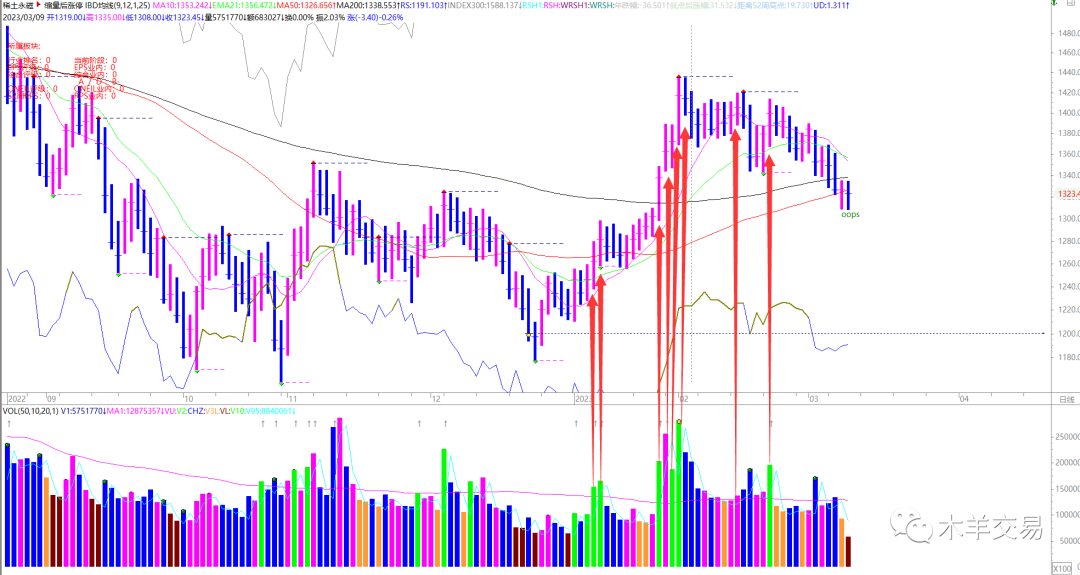Click the 04 month marker on the date axis
Viewport: 1080px width, 575px height.
[964, 399]
